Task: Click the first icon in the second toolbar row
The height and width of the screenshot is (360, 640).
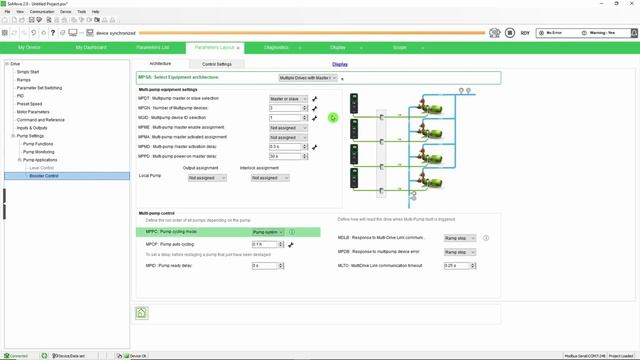Action: pyautogui.click(x=5, y=33)
